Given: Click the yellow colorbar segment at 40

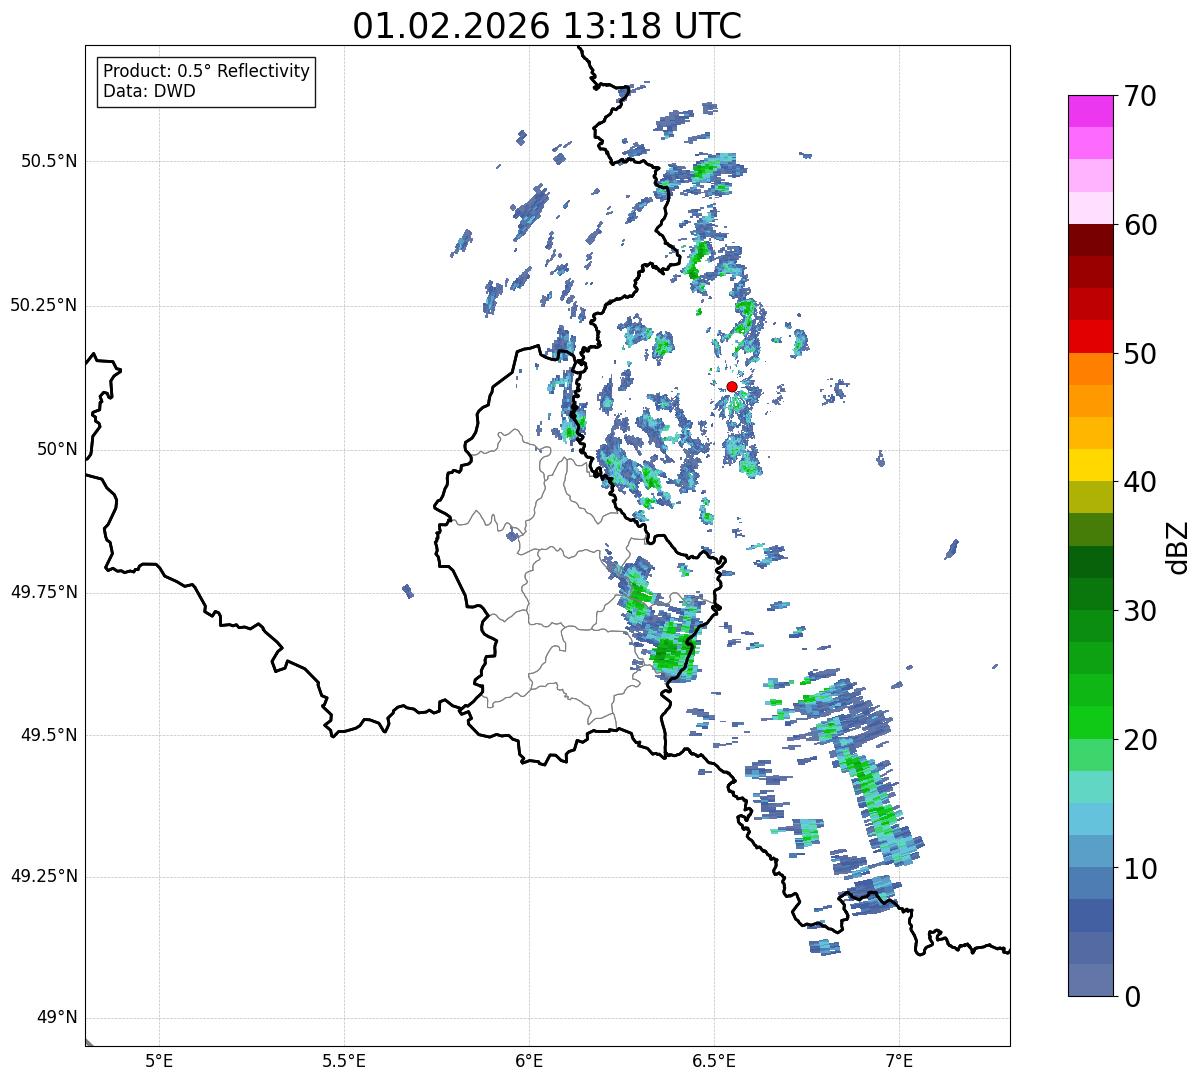Looking at the screenshot, I should (1090, 466).
